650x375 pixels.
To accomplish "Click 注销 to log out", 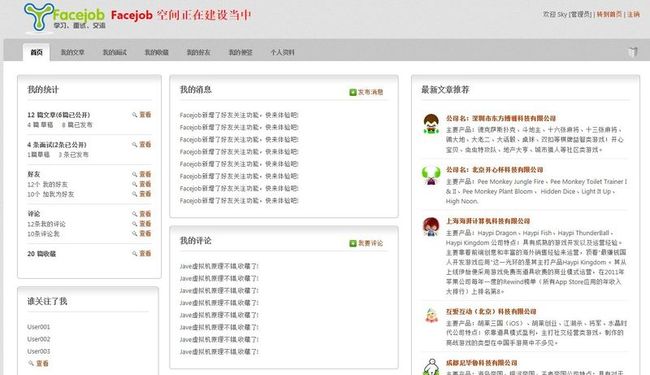I will point(633,14).
